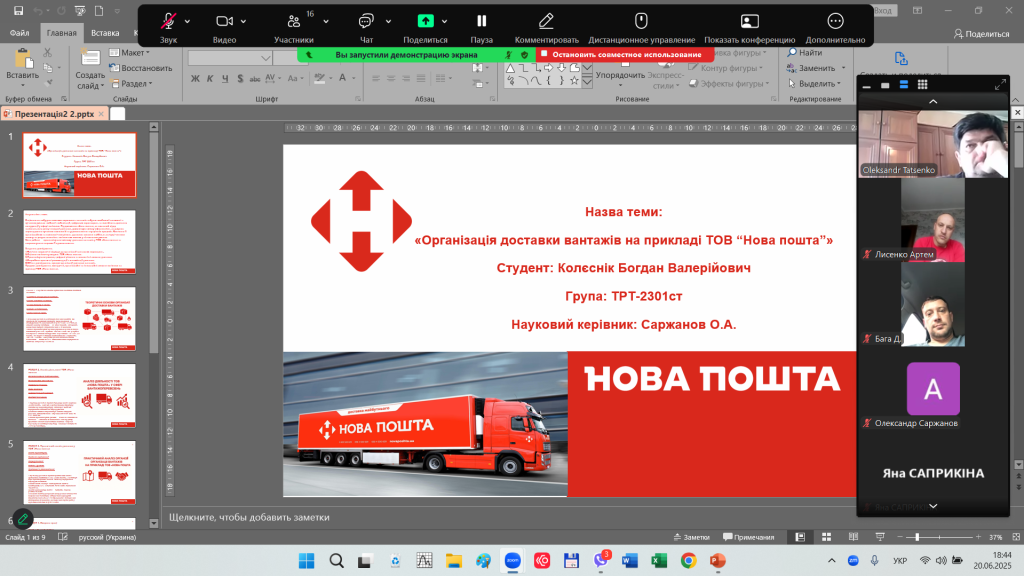Open Word from the taskbar
Image resolution: width=1024 pixels, height=576 pixels.
pos(630,560)
